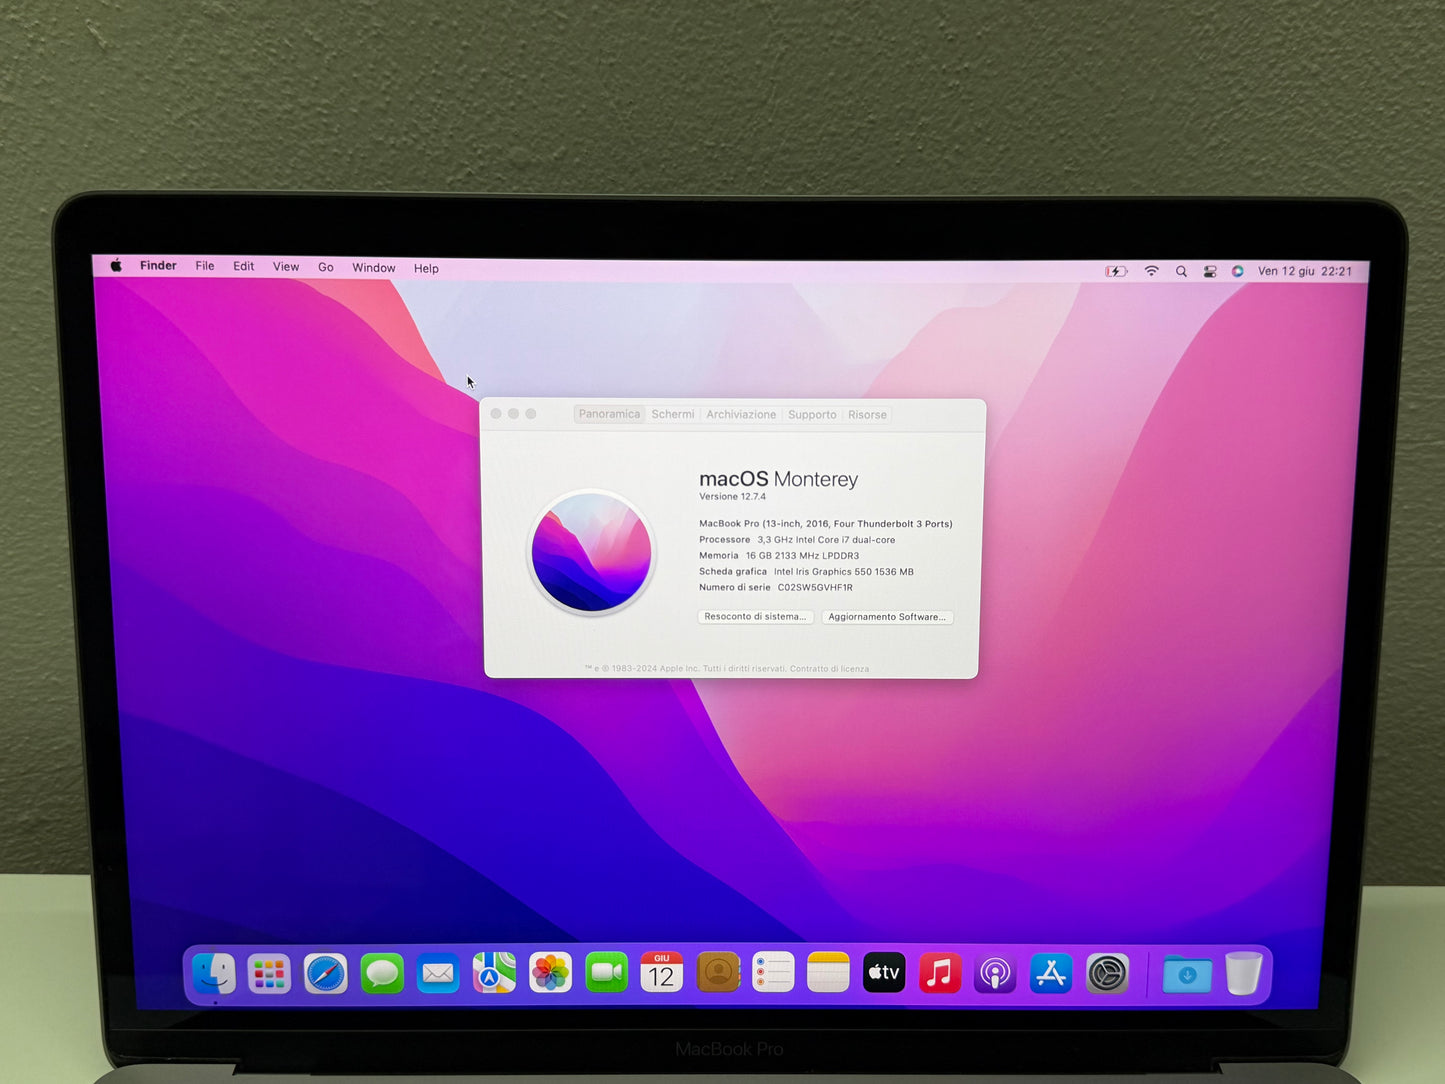Viewport: 1445px width, 1084px height.
Task: Open Reminders from the Dock
Action: (x=773, y=972)
